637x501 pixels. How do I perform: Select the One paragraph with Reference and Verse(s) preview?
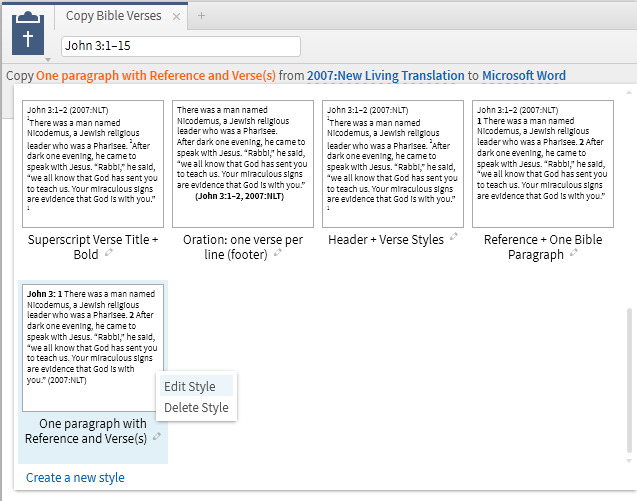[93, 348]
